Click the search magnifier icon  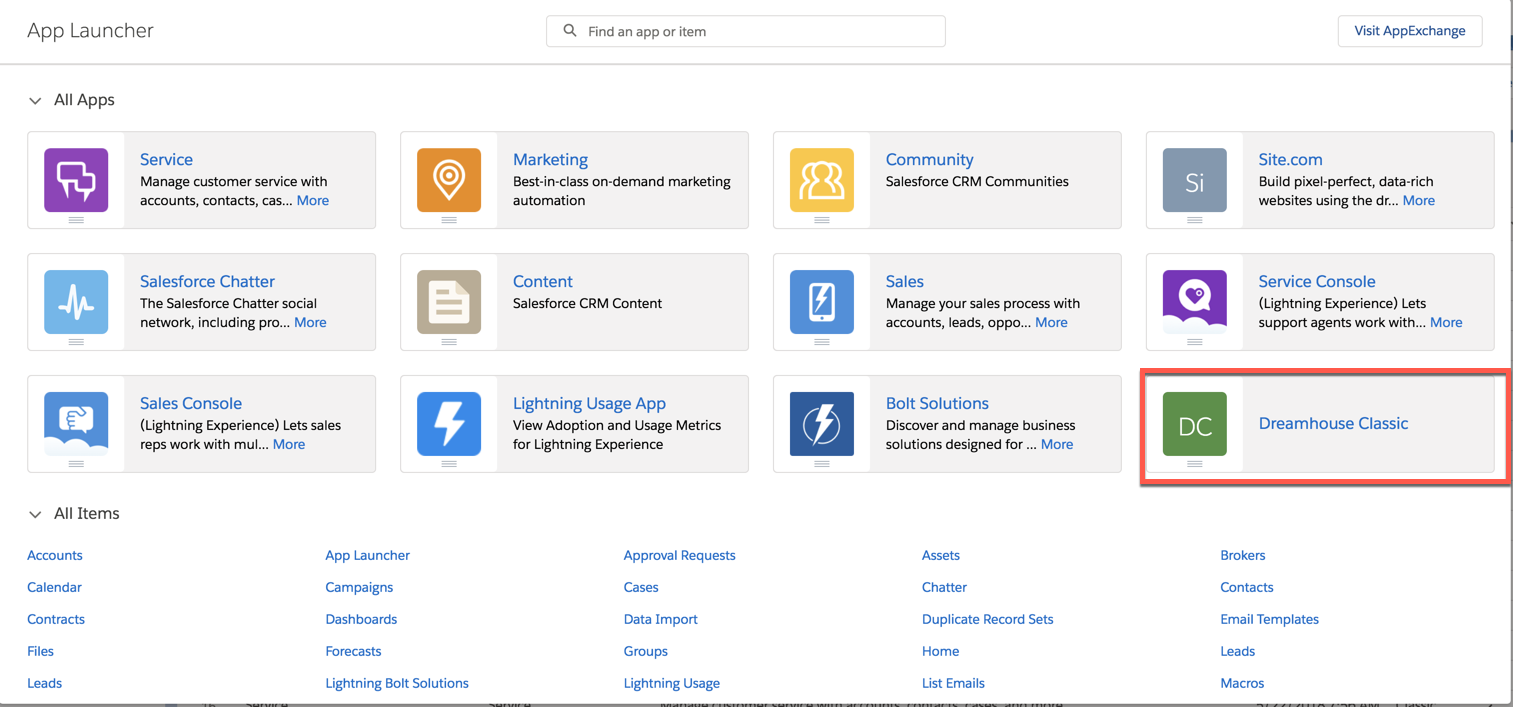570,31
